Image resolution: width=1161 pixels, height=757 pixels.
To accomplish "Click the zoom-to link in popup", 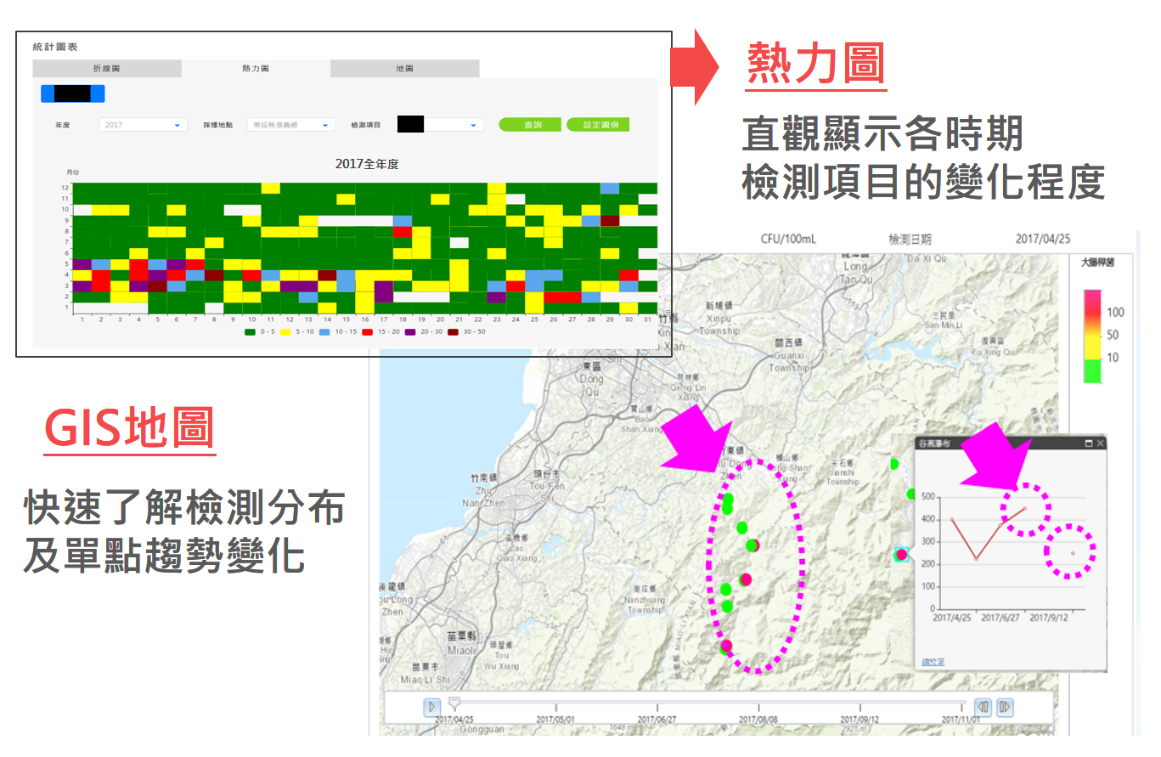I will tap(932, 661).
